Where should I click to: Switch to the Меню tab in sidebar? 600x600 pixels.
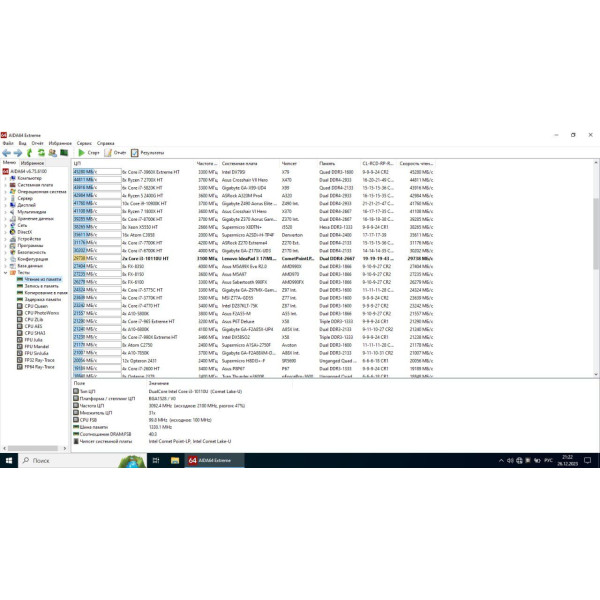click(x=9, y=163)
